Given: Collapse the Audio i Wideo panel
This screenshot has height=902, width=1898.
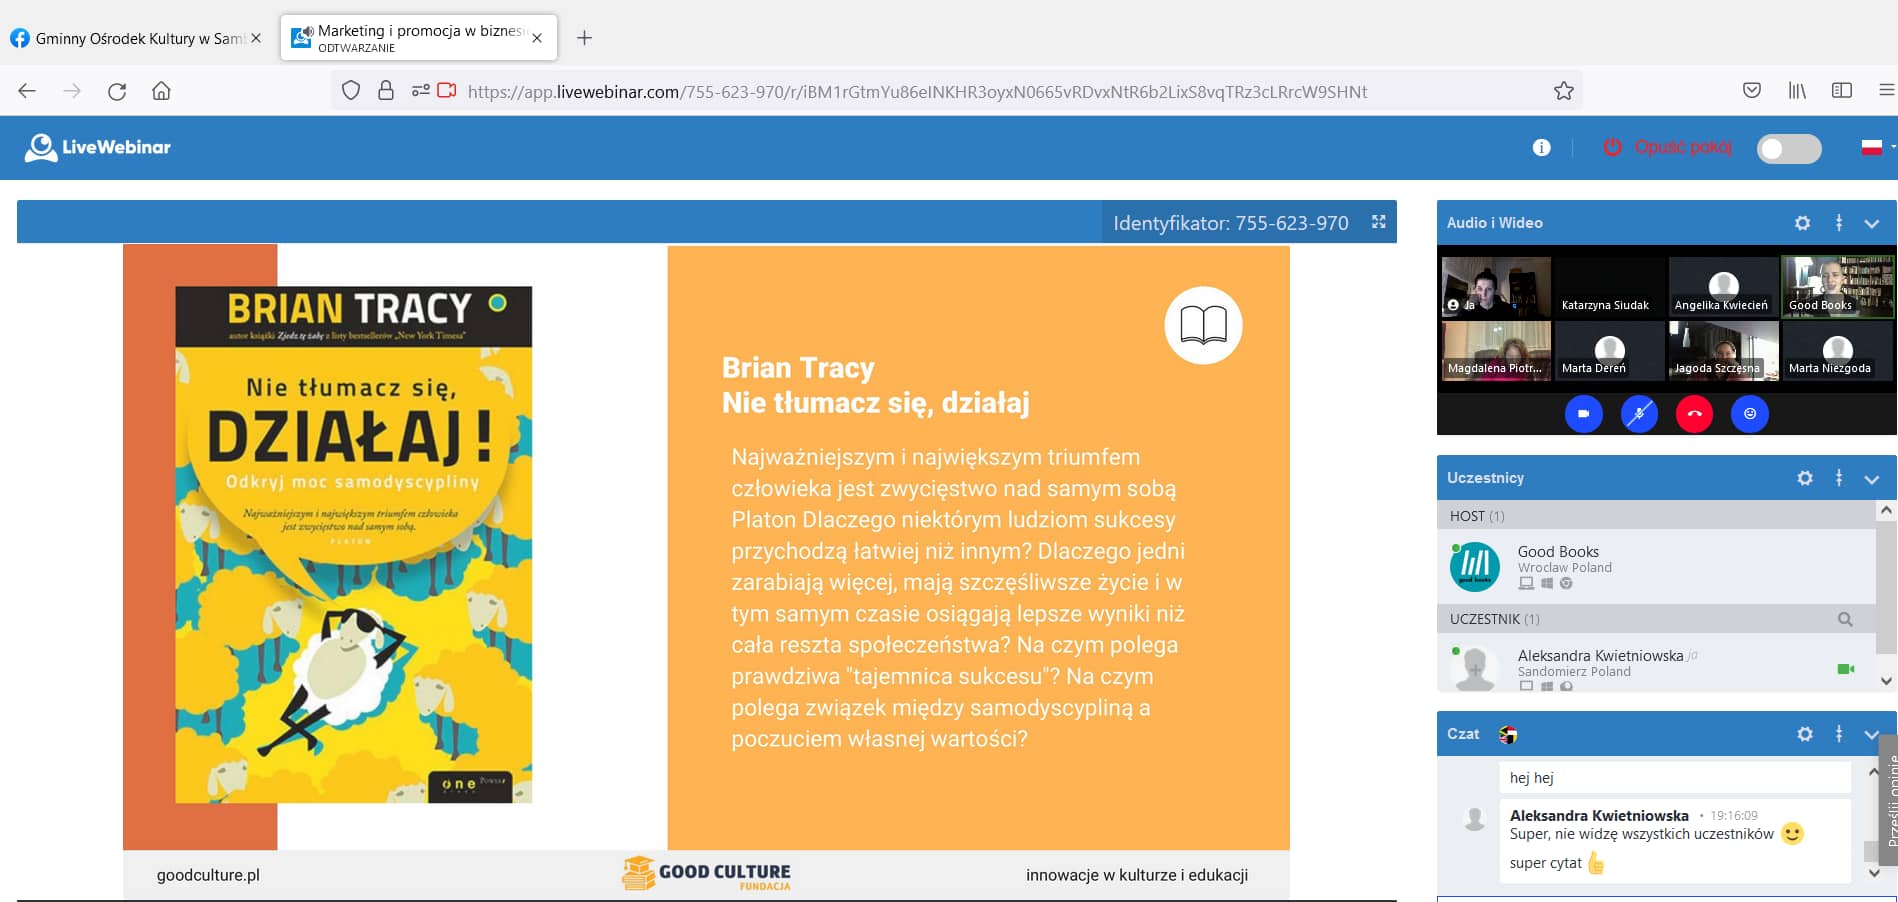Looking at the screenshot, I should 1872,223.
